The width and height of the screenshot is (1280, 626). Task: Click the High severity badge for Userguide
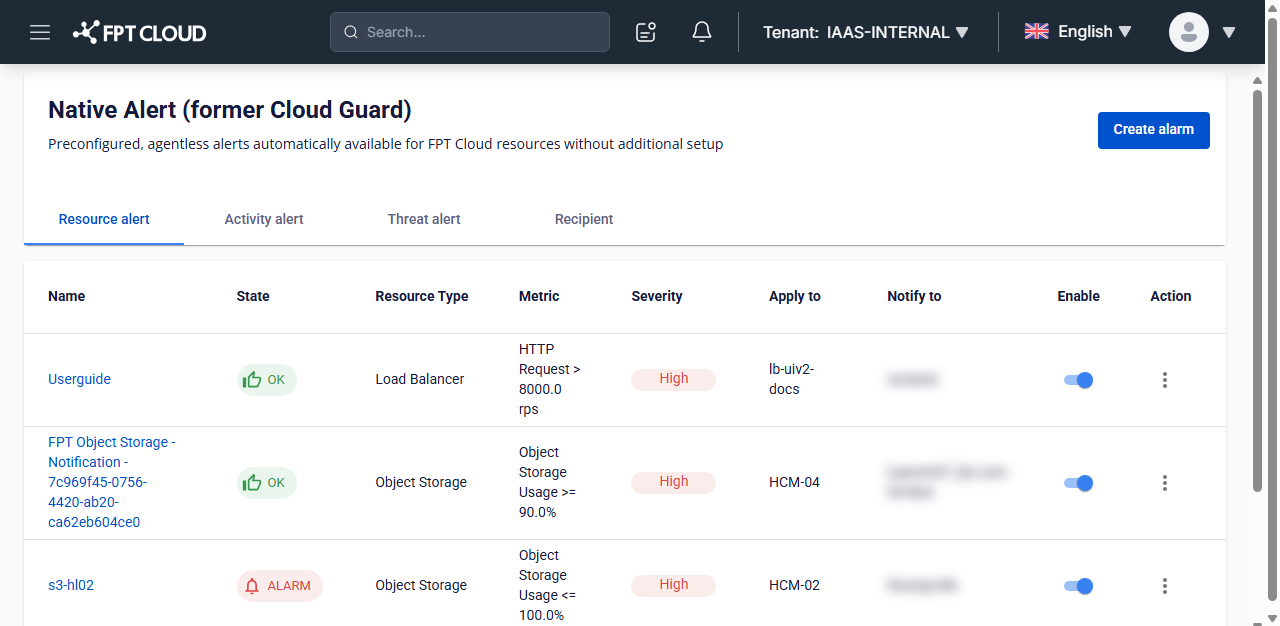click(673, 379)
